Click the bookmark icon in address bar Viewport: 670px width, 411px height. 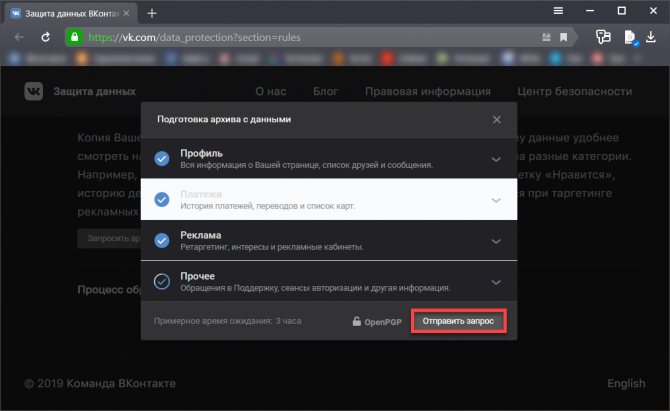pyautogui.click(x=564, y=37)
